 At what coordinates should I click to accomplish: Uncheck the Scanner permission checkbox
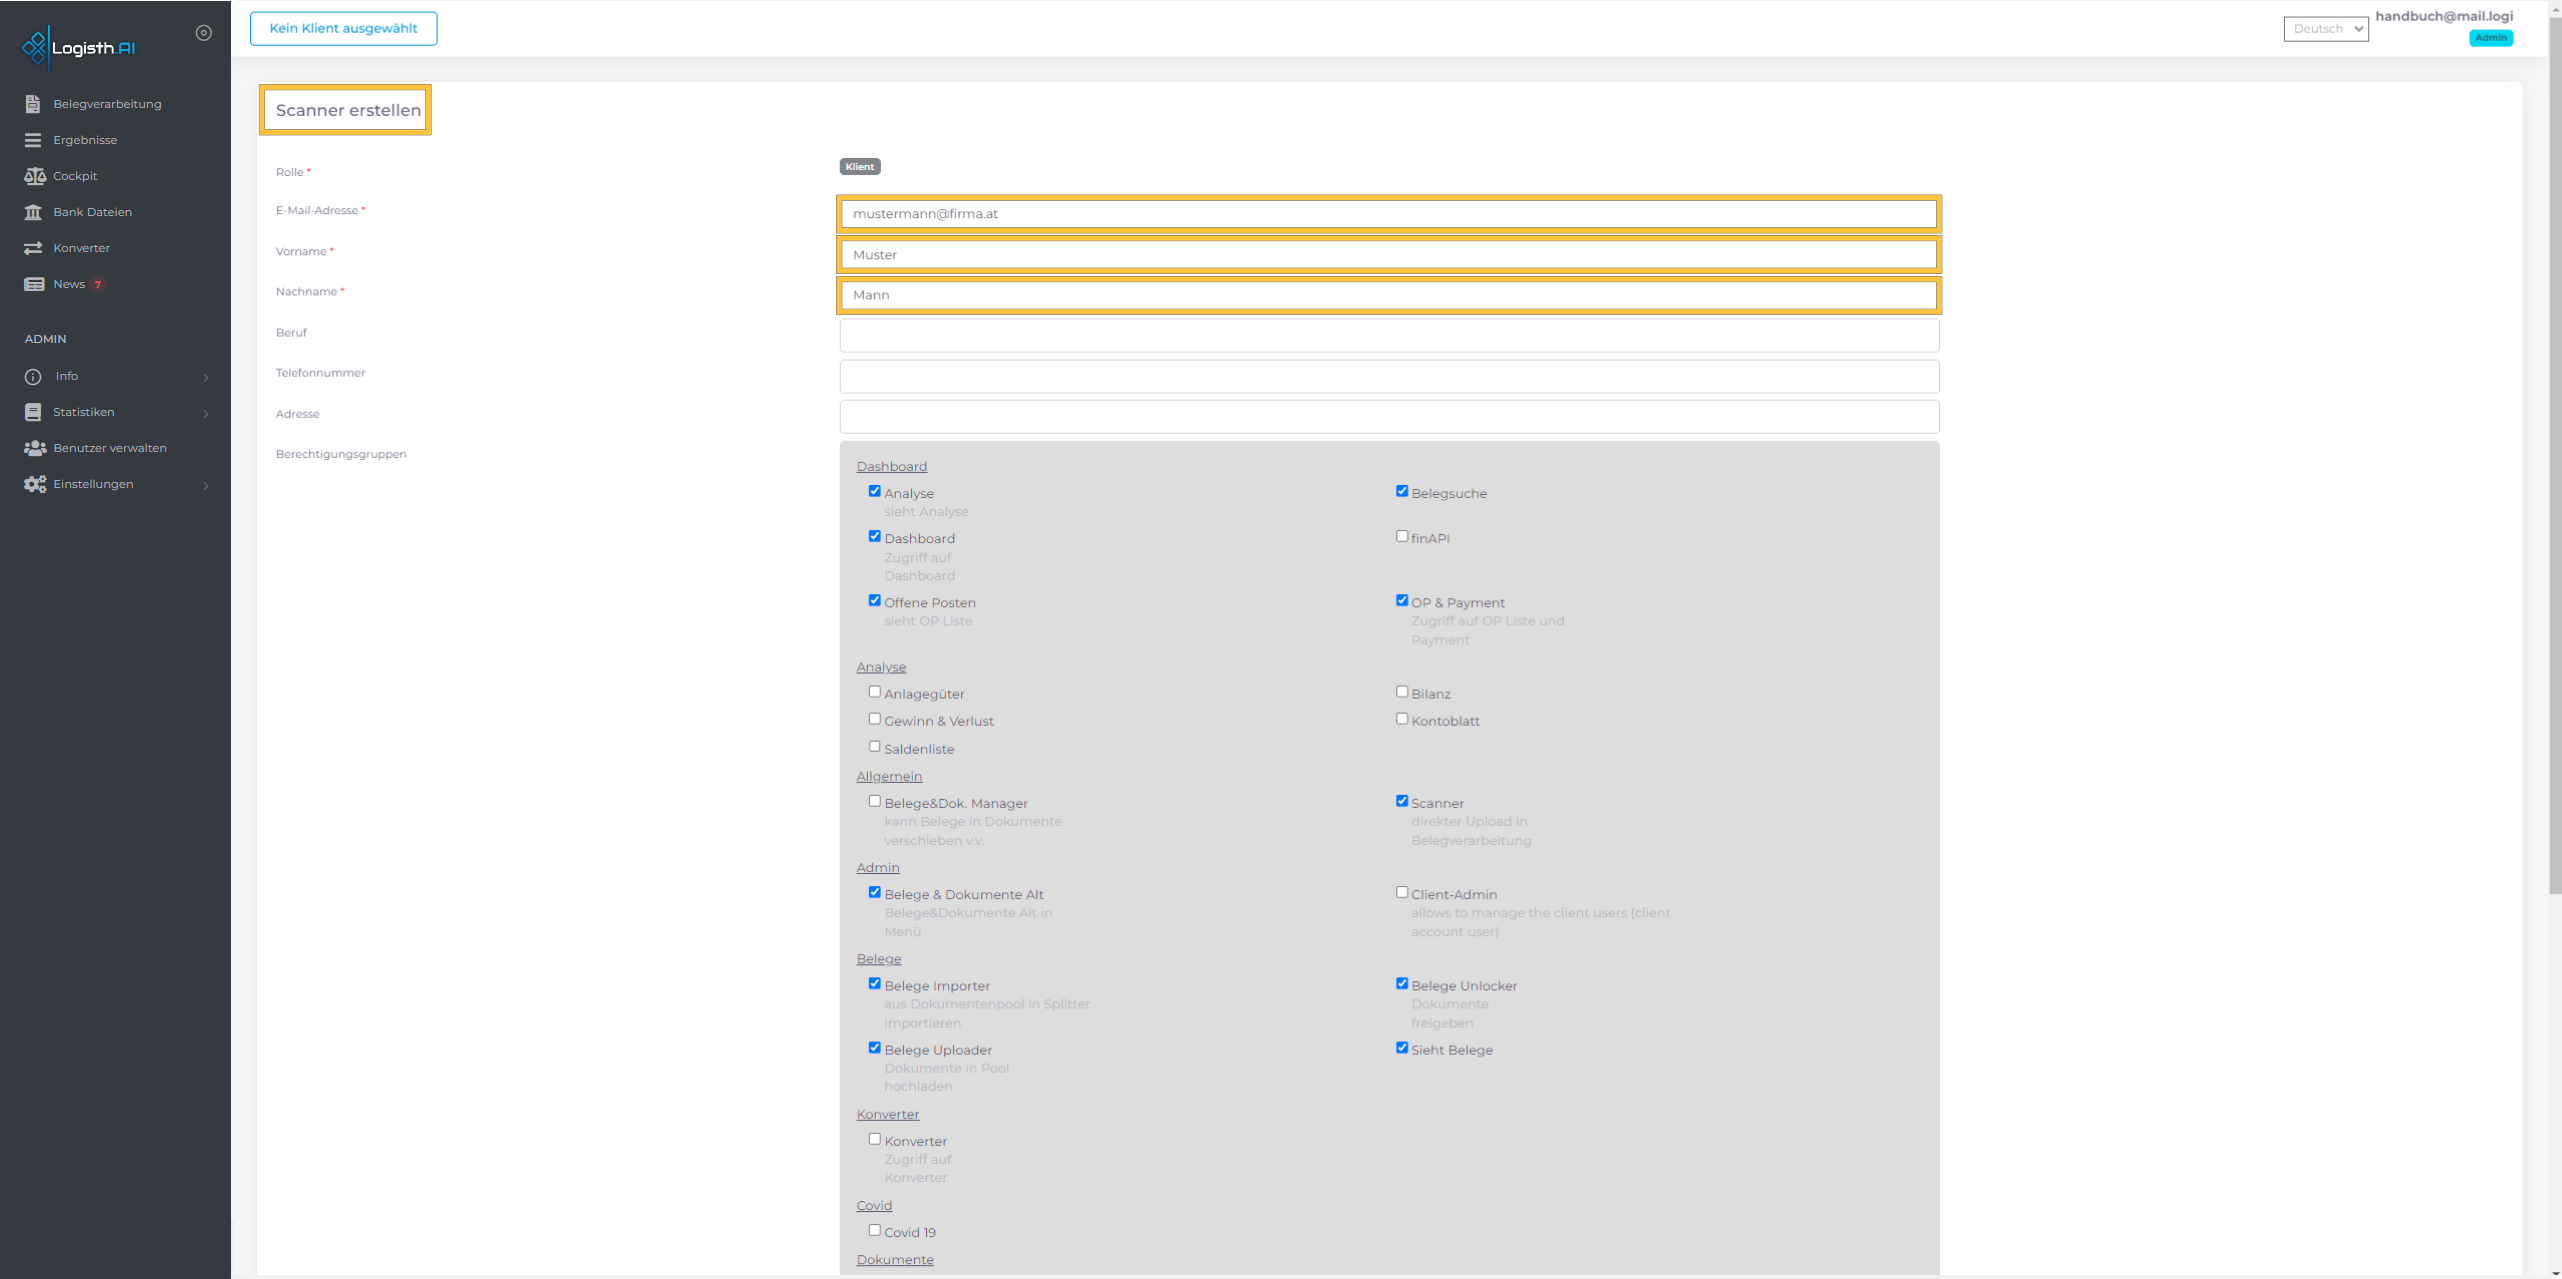pyautogui.click(x=1402, y=801)
